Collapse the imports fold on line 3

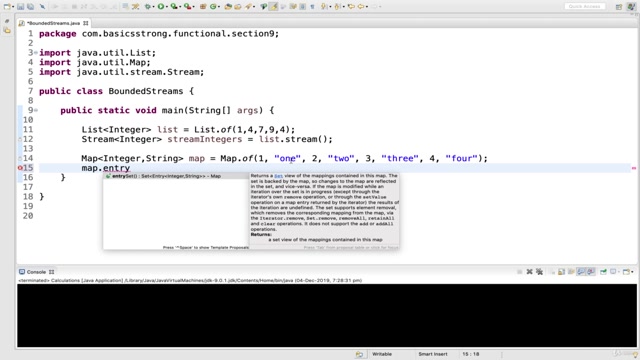point(36,53)
